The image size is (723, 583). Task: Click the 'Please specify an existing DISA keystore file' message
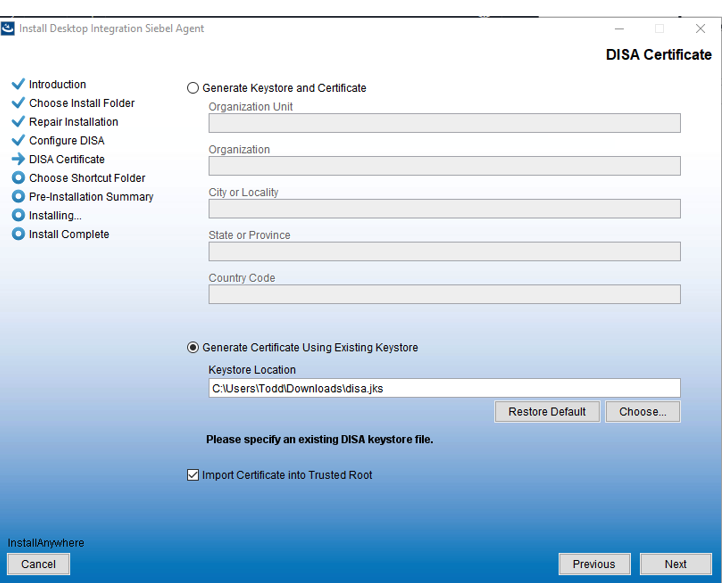320,439
